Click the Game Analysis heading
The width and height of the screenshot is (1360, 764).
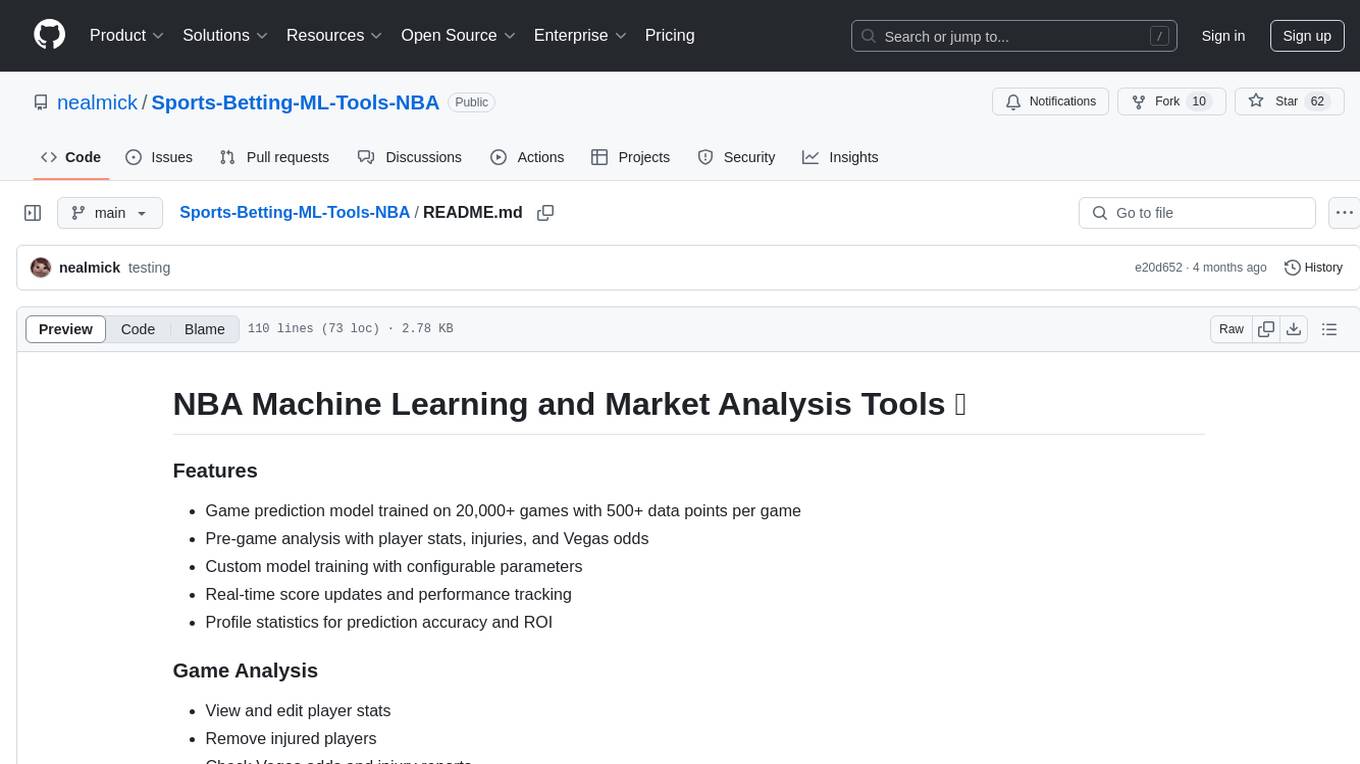[245, 671]
